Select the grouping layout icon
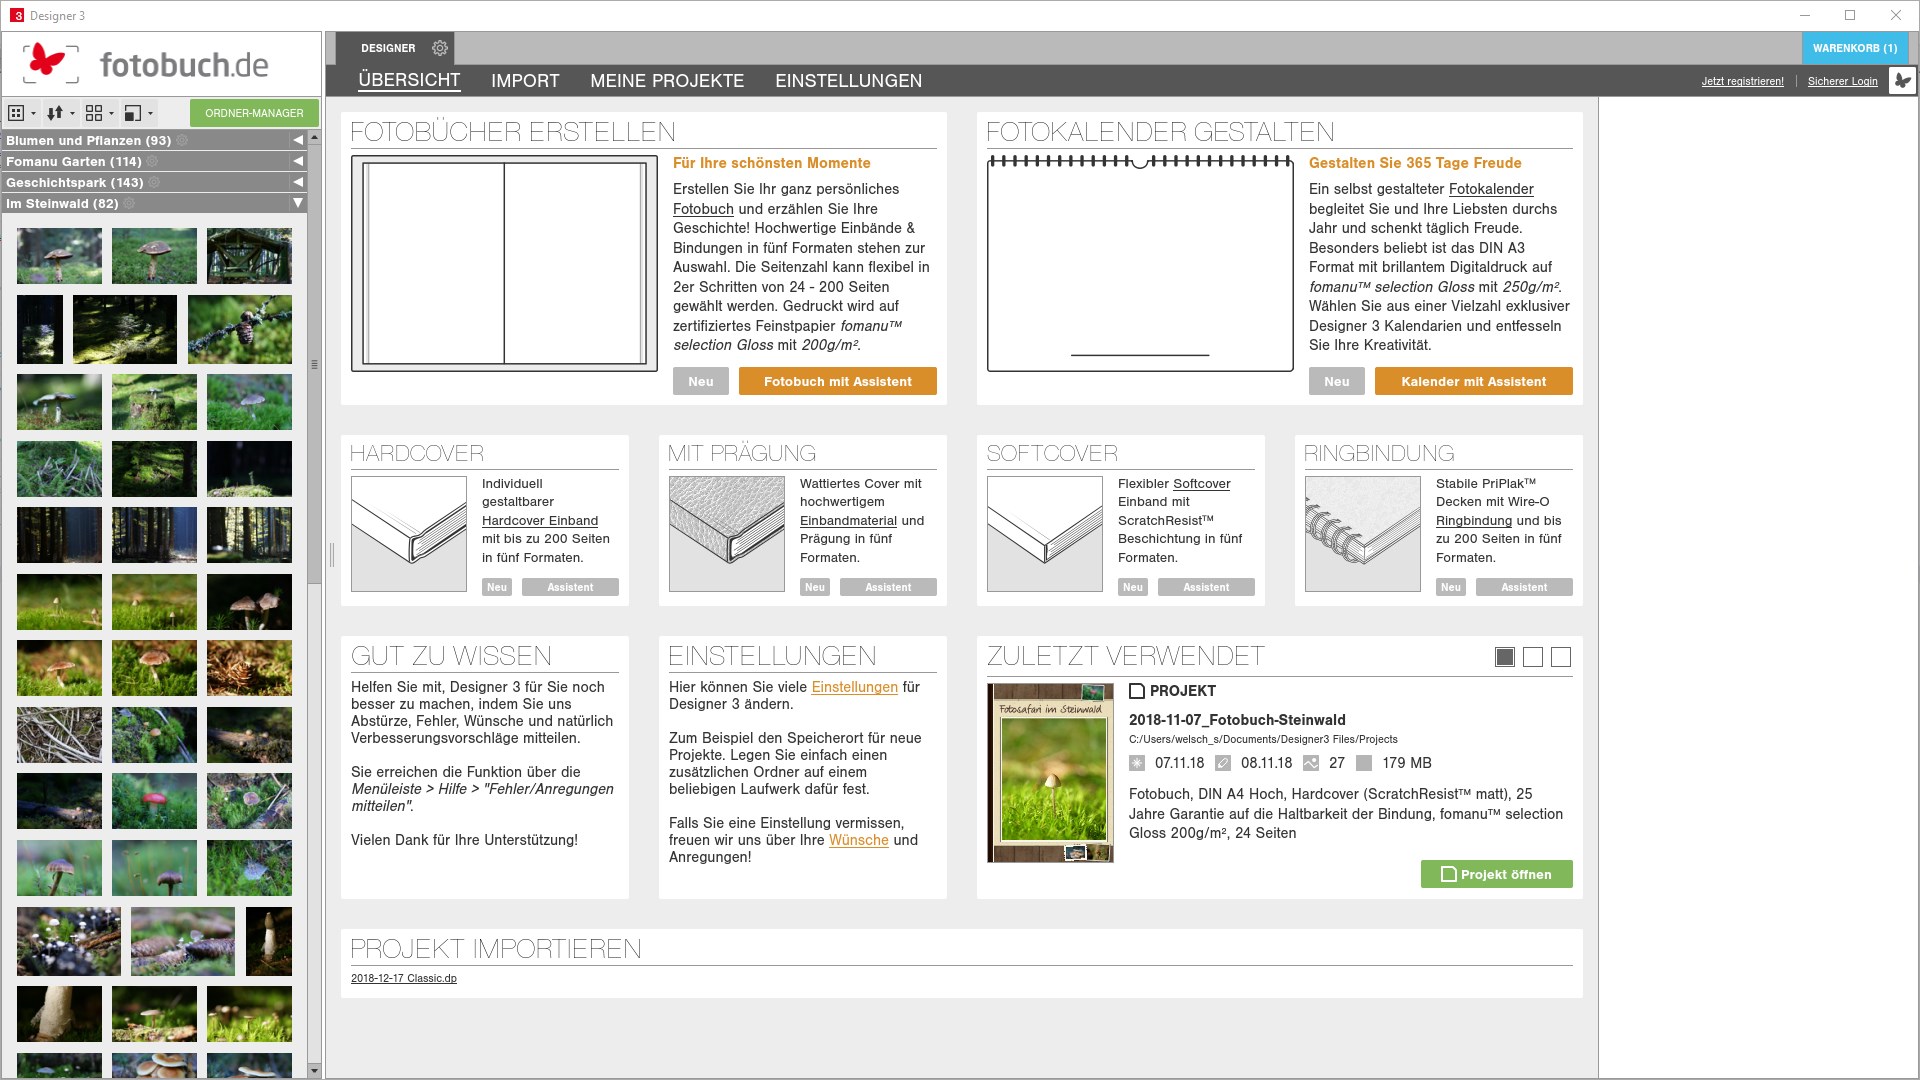Viewport: 1920px width, 1080px height. (93, 112)
